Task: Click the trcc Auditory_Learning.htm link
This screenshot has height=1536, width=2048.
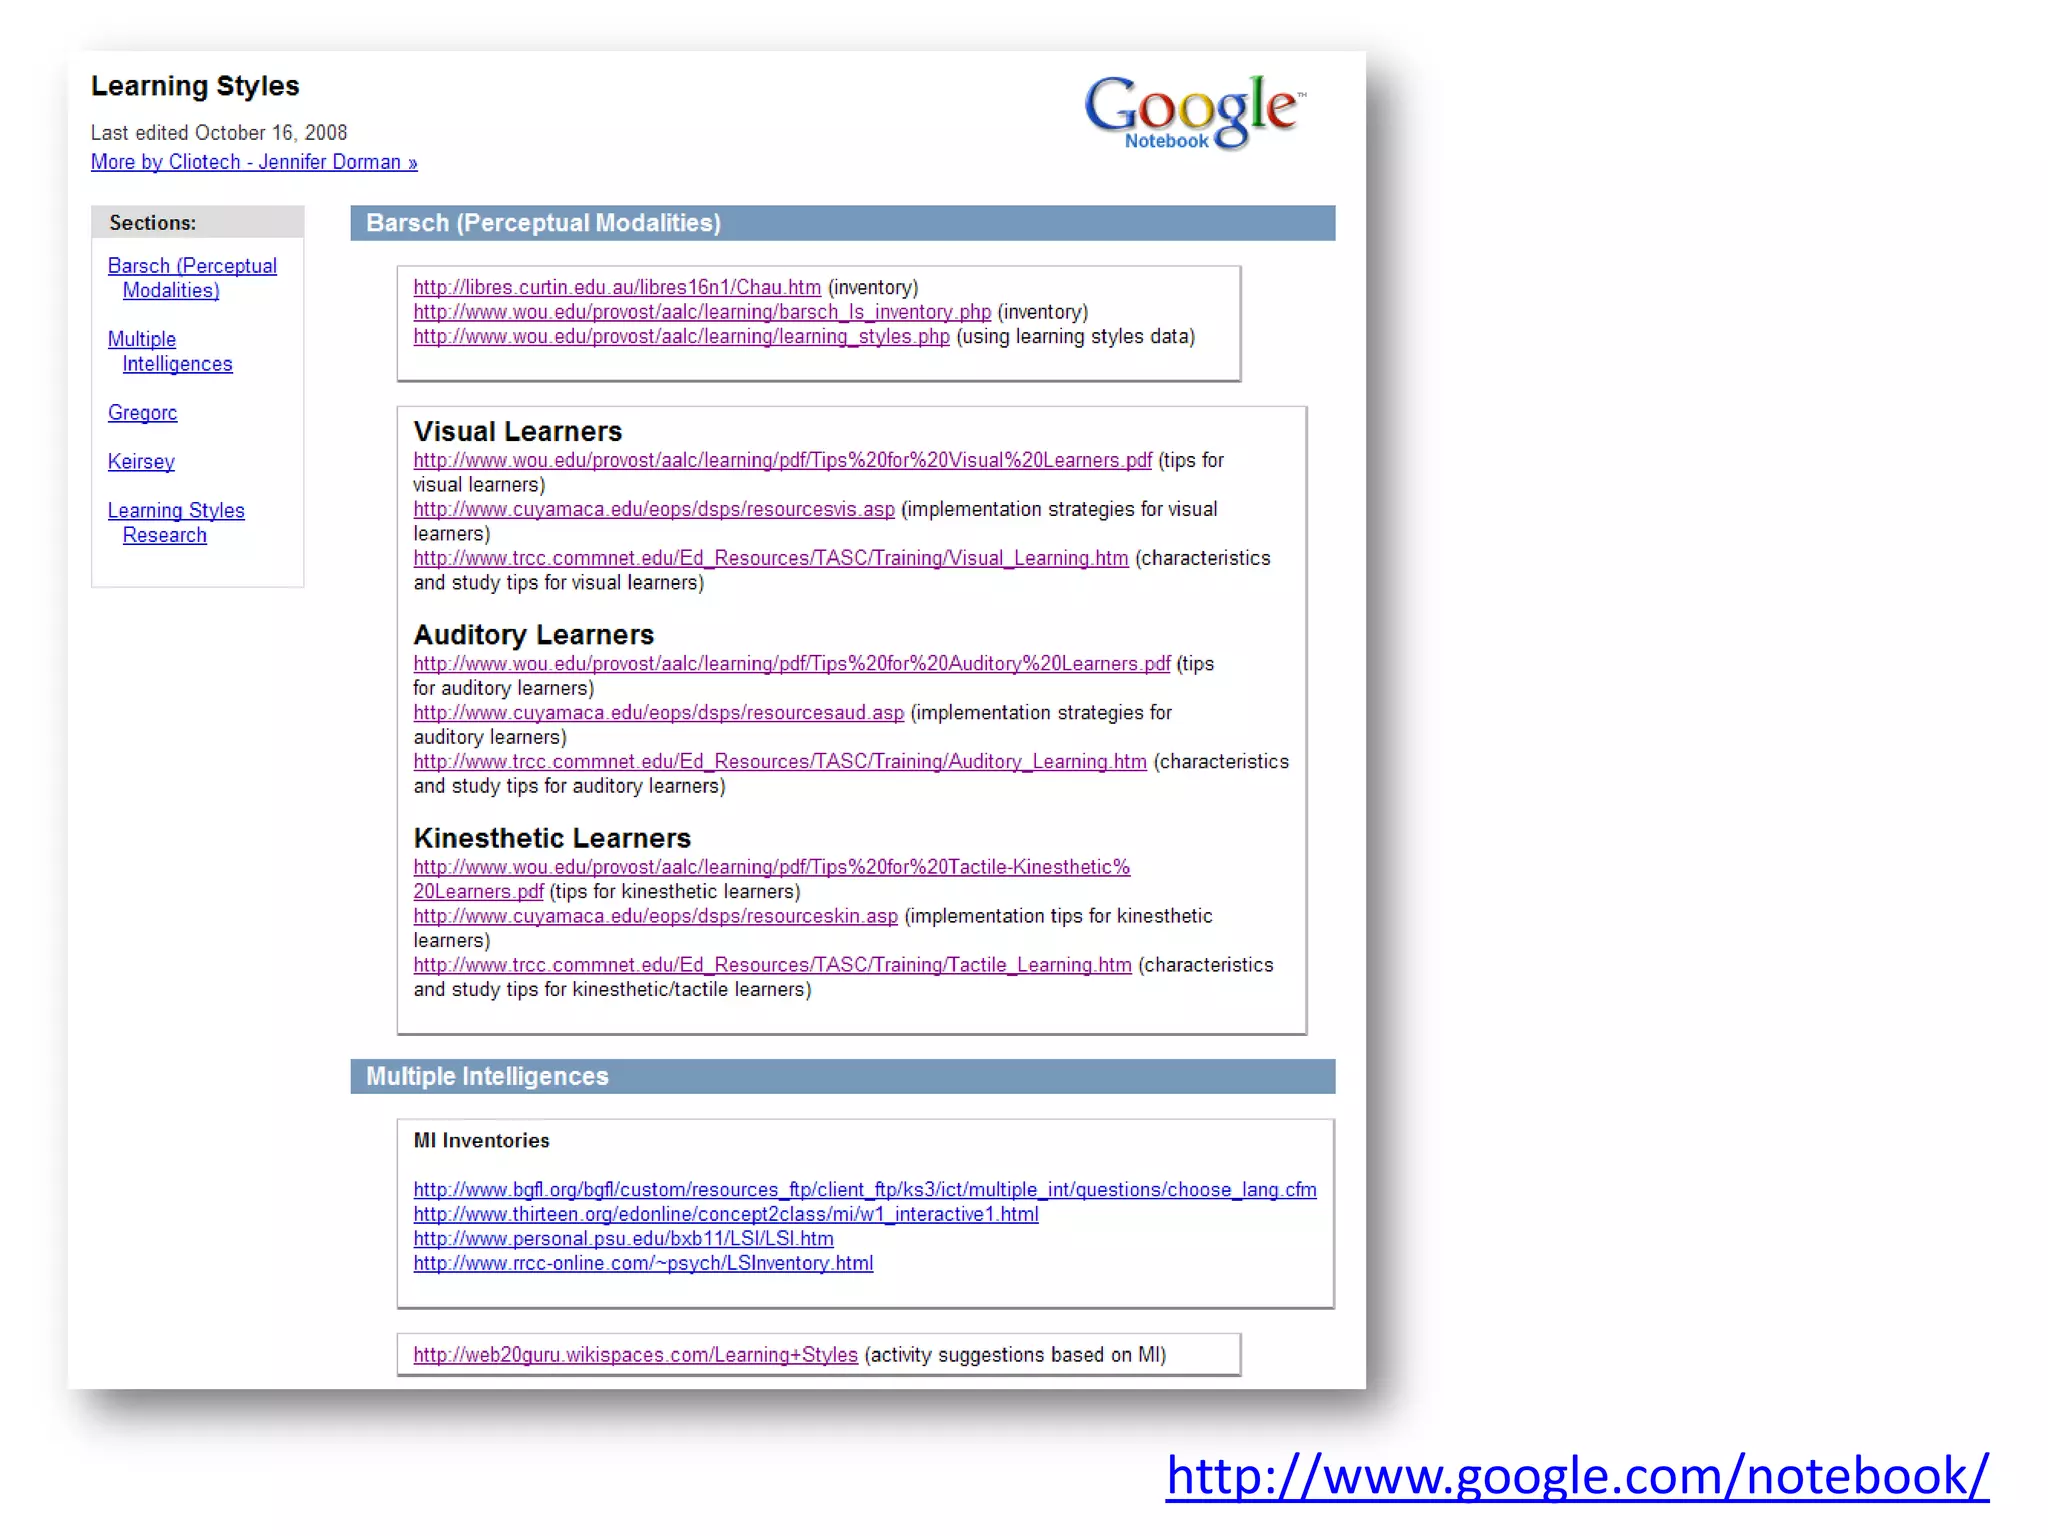Action: pyautogui.click(x=780, y=762)
